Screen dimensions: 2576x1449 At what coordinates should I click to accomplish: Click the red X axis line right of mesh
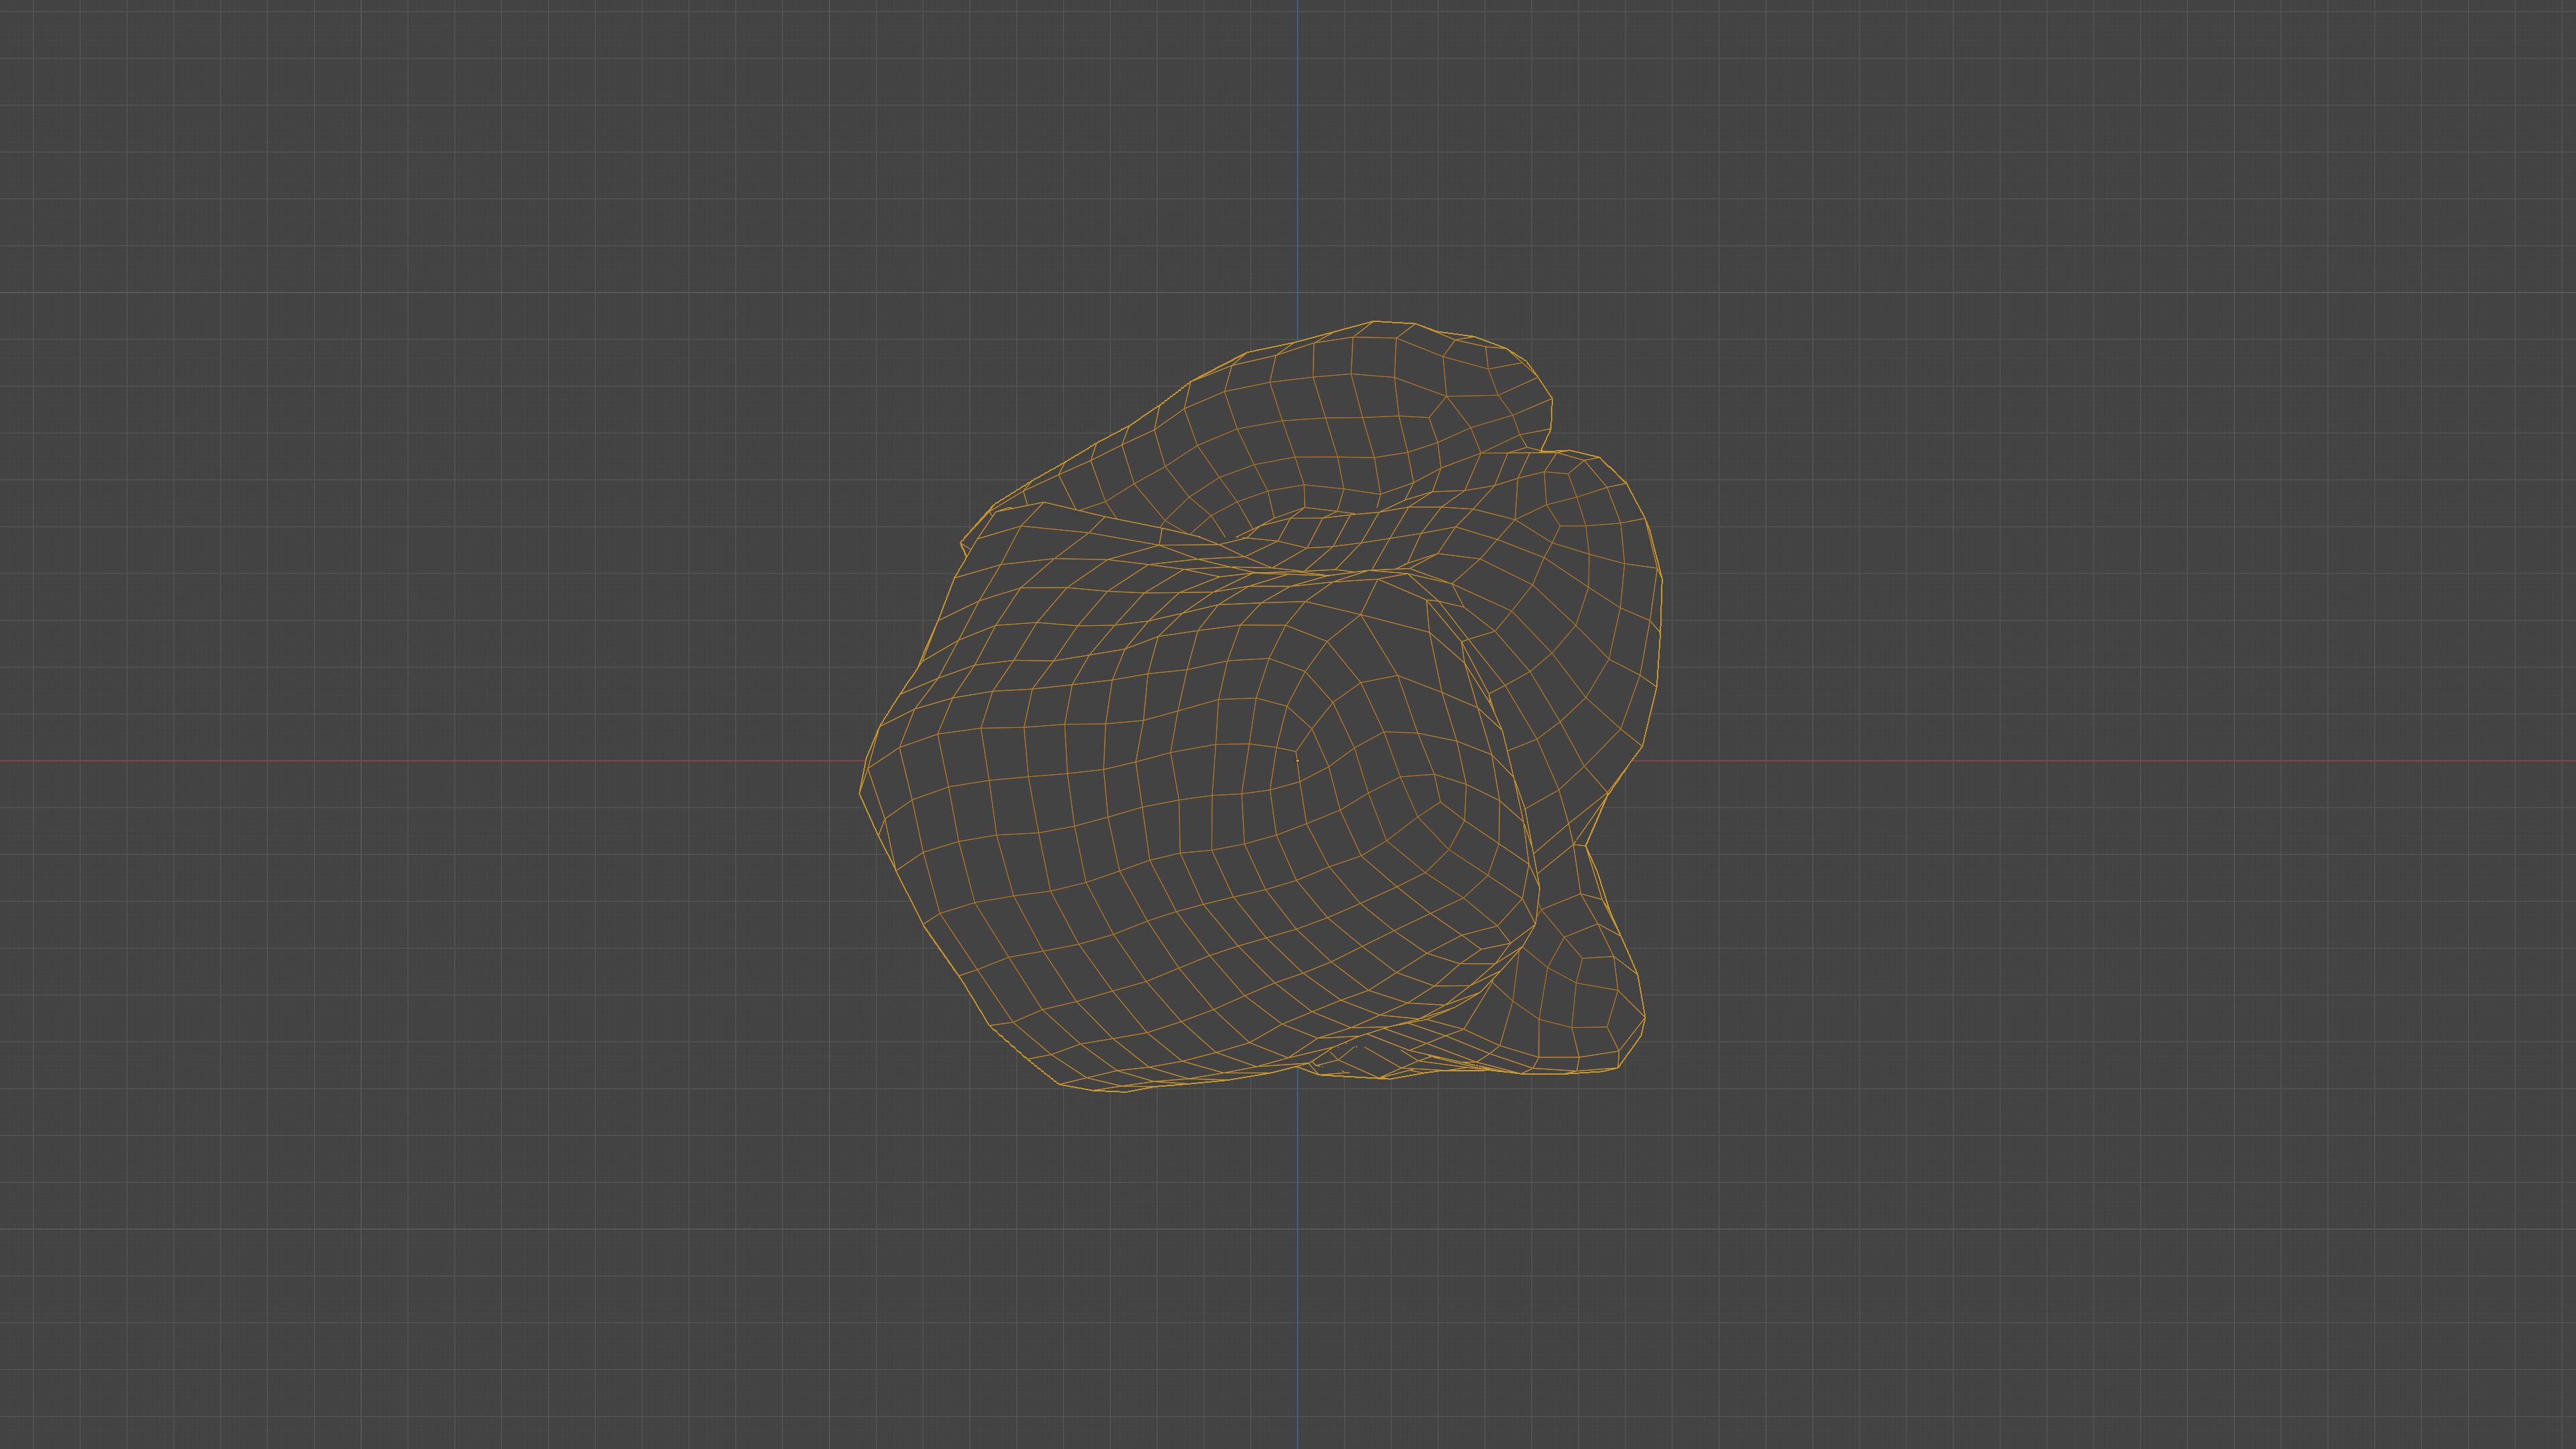[x=2100, y=761]
